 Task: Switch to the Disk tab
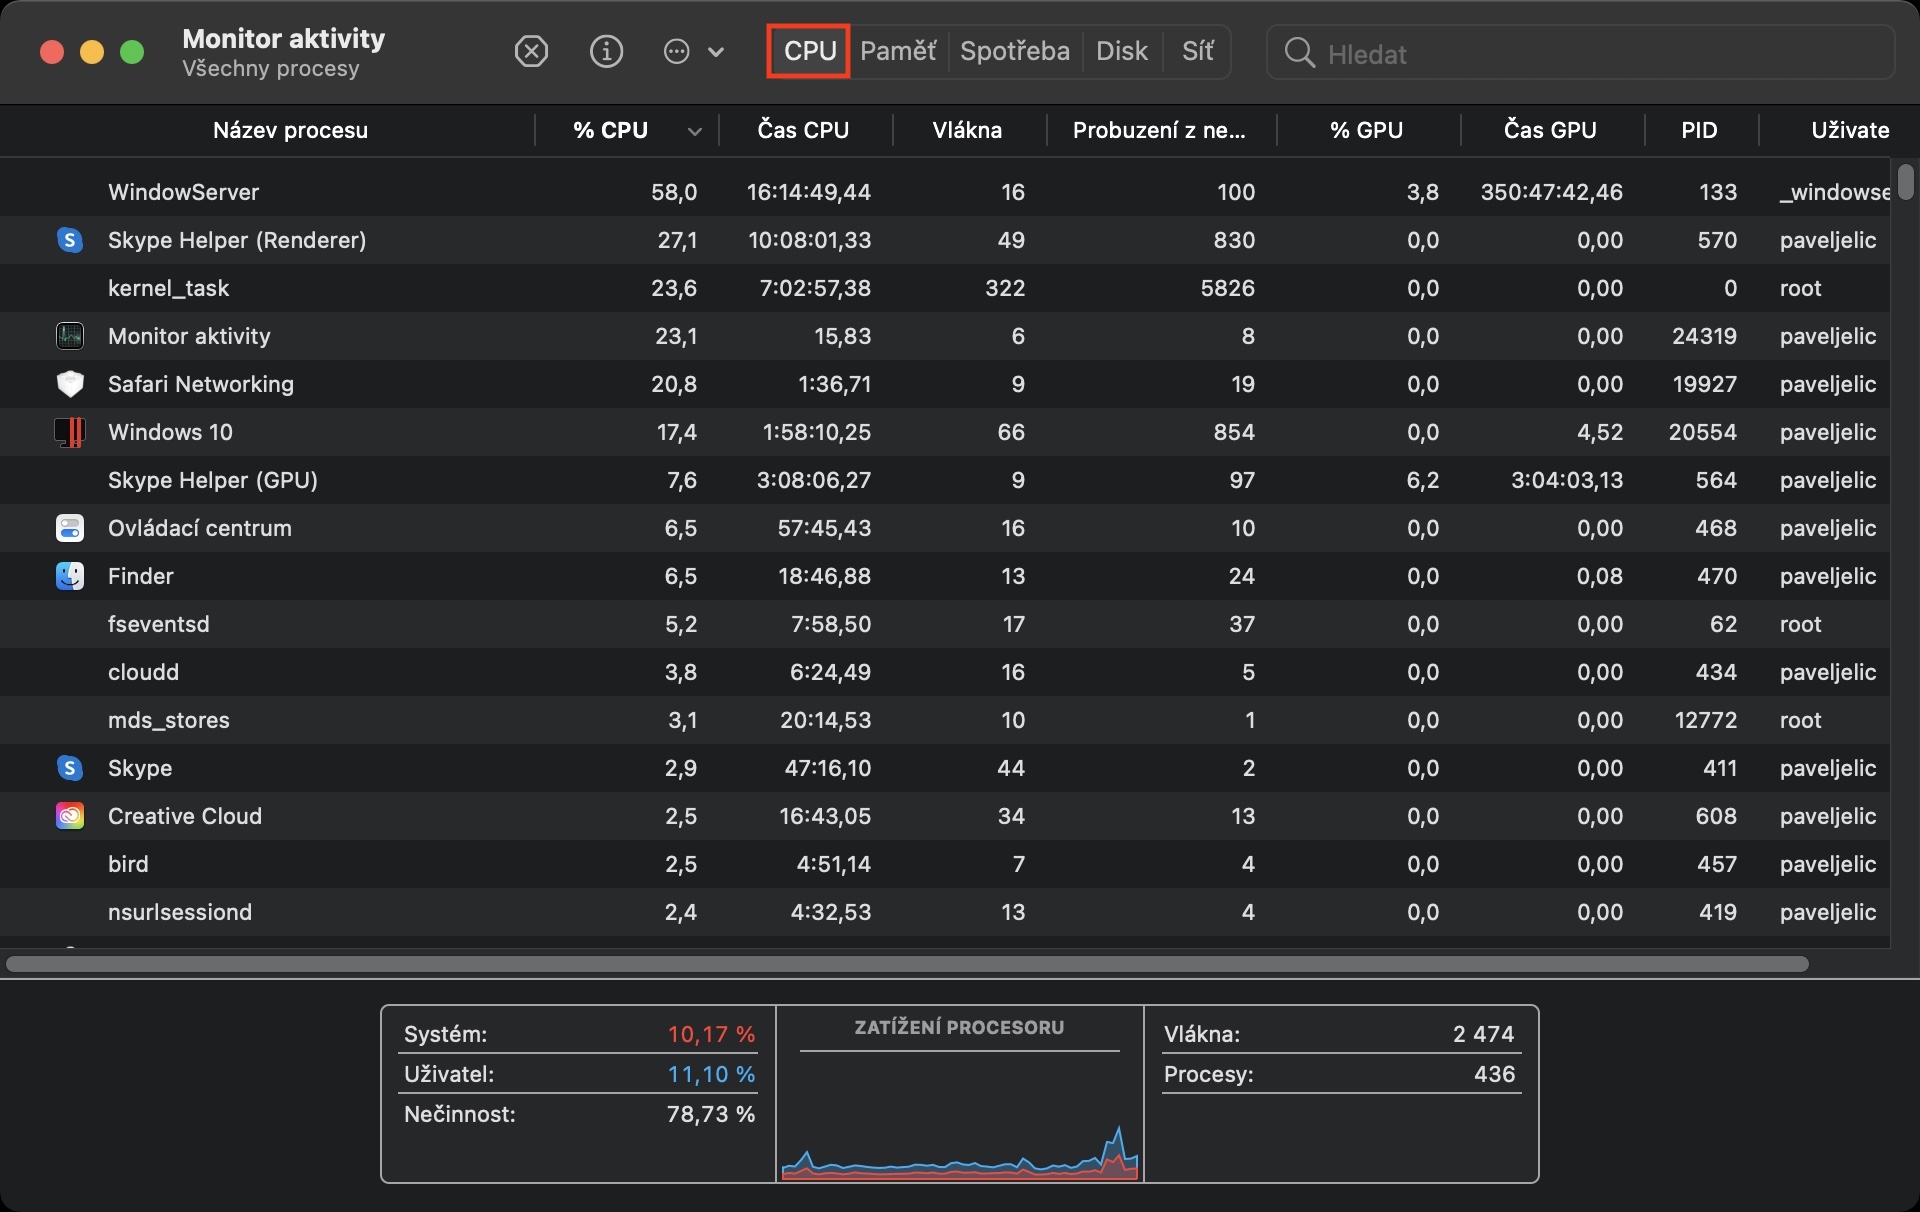(x=1121, y=51)
